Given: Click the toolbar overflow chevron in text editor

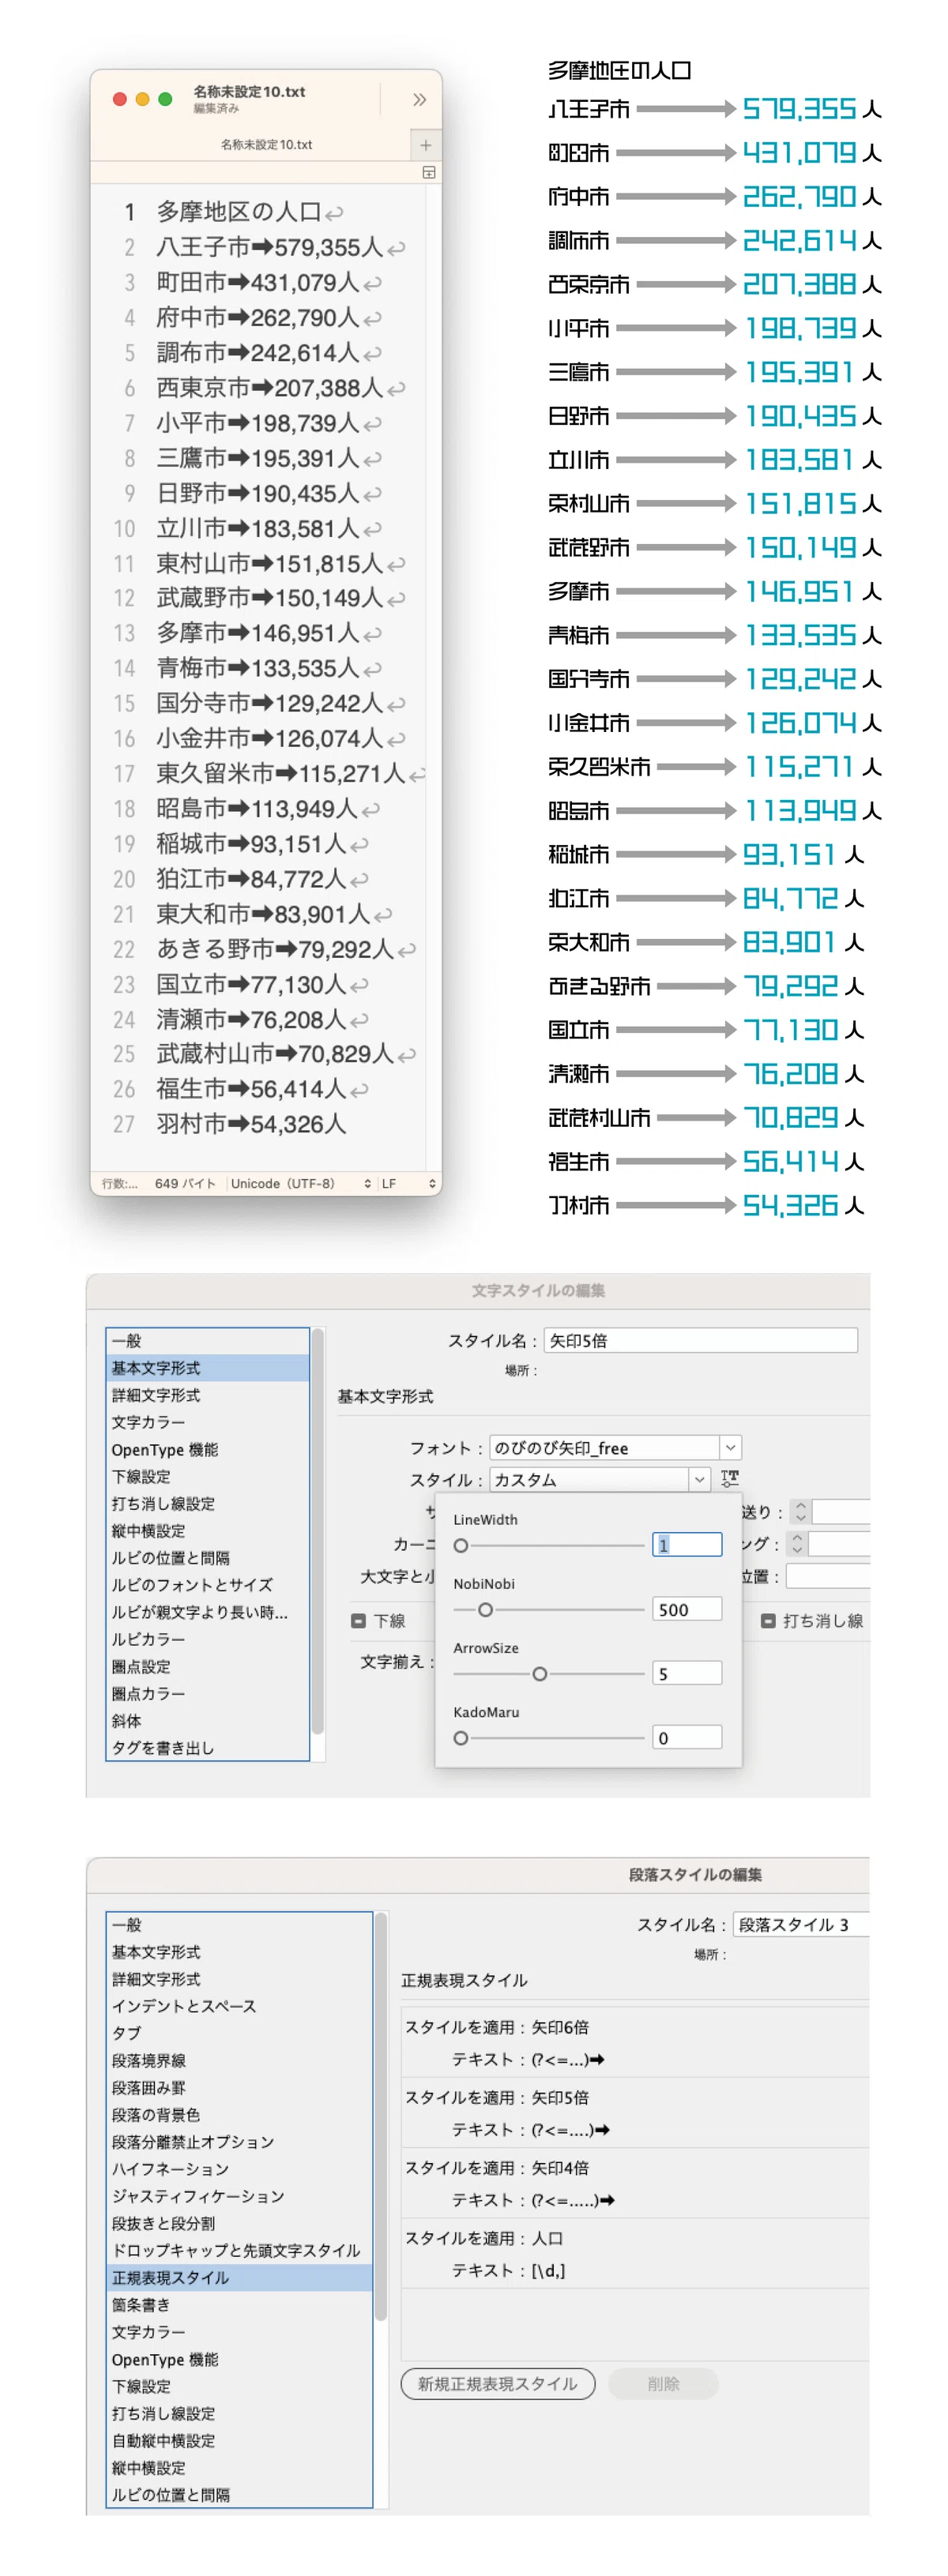Looking at the screenshot, I should point(419,99).
